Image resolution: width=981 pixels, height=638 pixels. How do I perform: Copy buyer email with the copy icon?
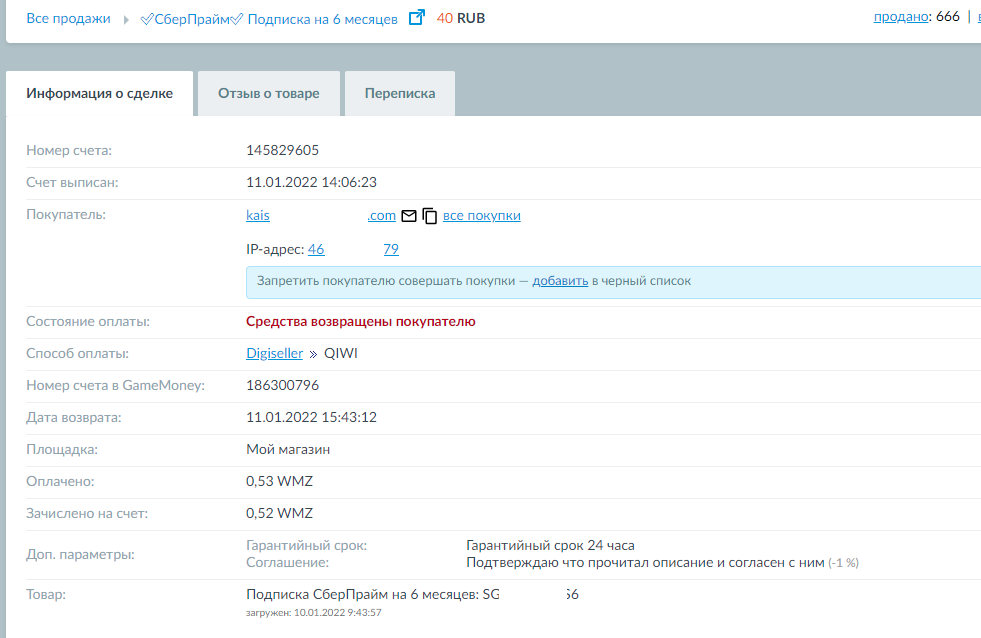click(429, 216)
